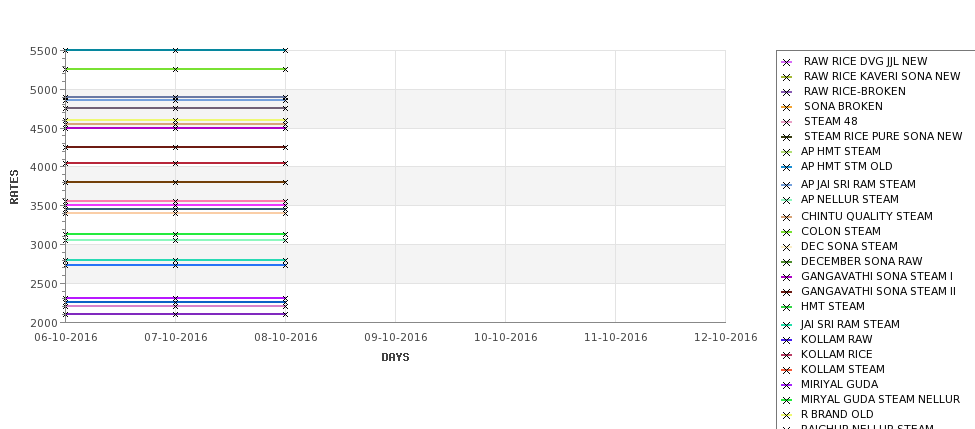Click the COLON STEAM green legend marker

coord(787,232)
